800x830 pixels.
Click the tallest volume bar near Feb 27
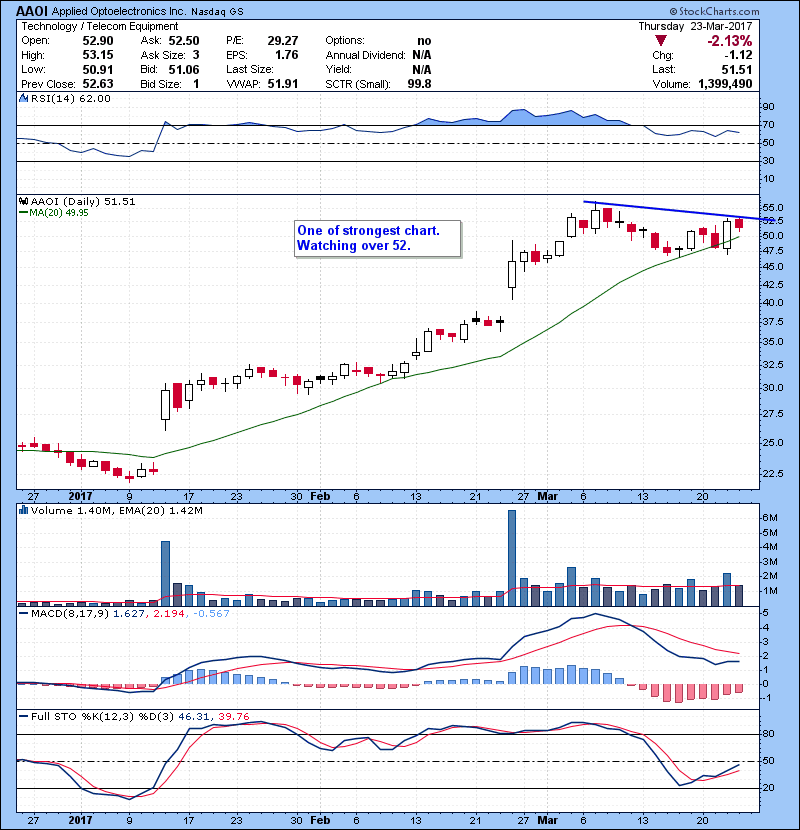[x=511, y=558]
